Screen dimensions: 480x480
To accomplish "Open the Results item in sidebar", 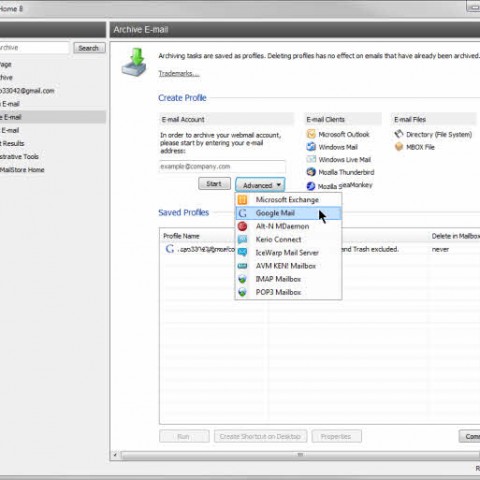I will pos(12,143).
